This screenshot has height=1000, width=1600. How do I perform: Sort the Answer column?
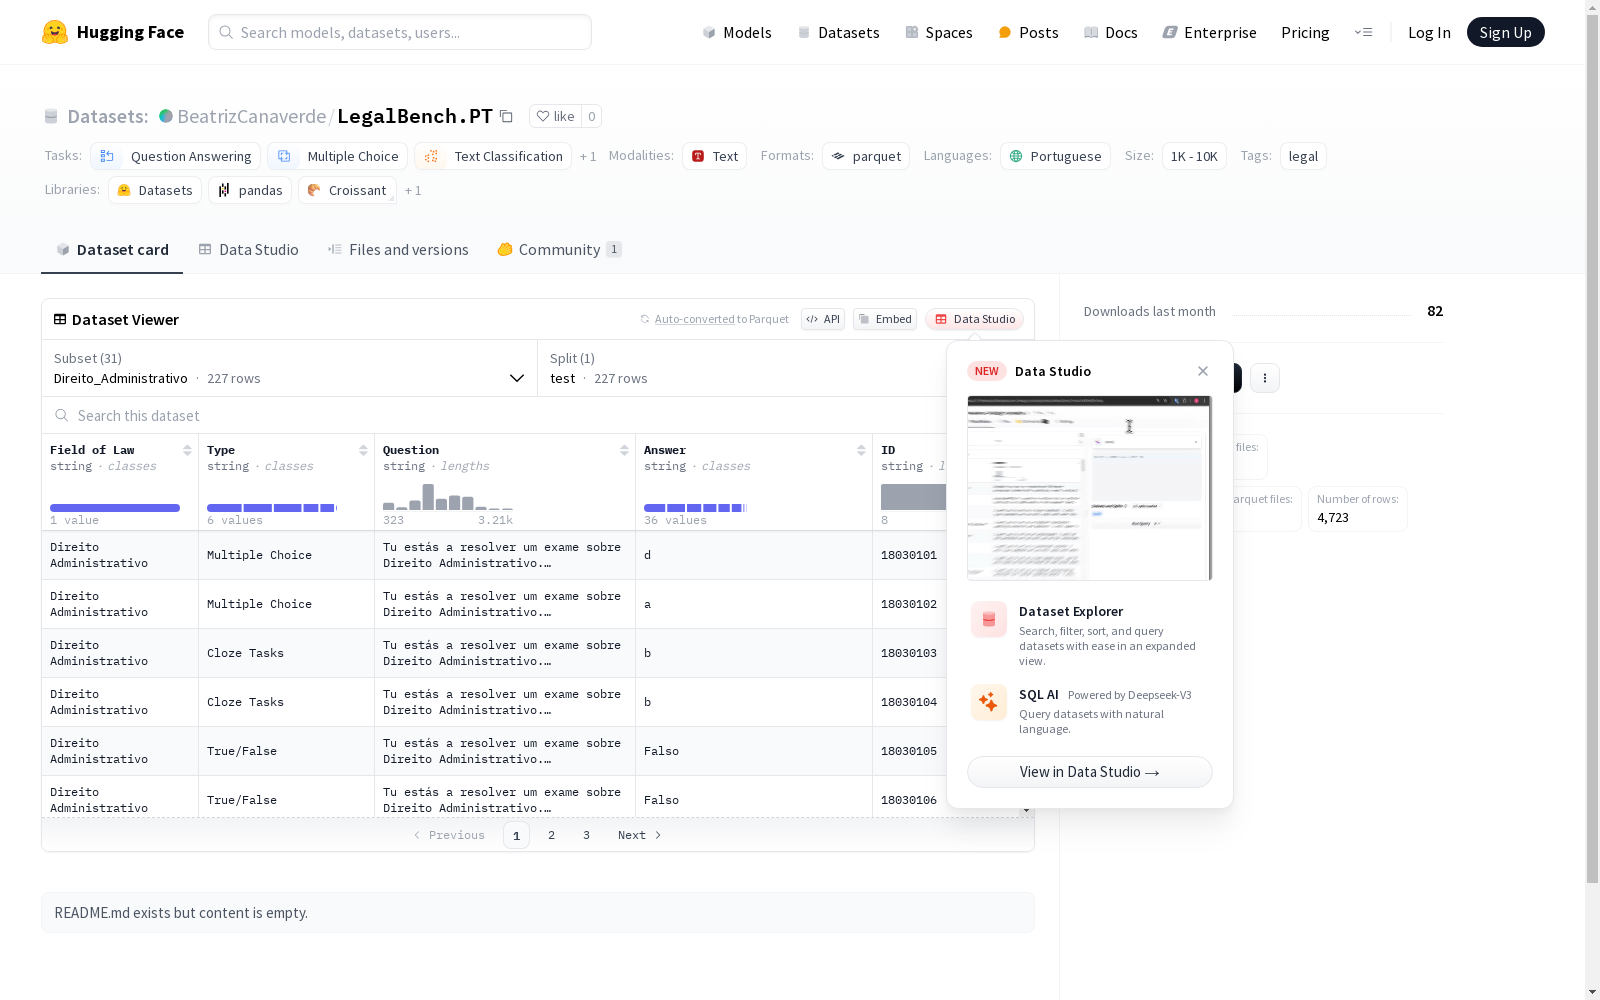coord(861,450)
